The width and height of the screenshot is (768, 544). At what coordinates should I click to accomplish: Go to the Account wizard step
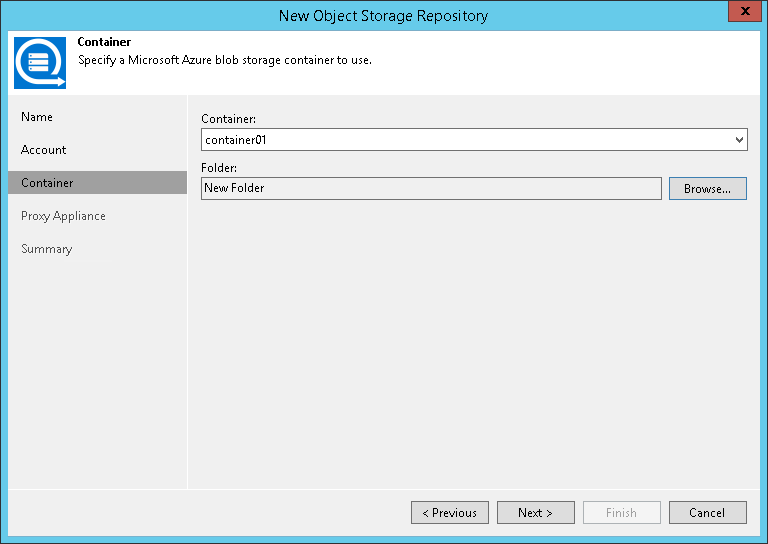(44, 150)
